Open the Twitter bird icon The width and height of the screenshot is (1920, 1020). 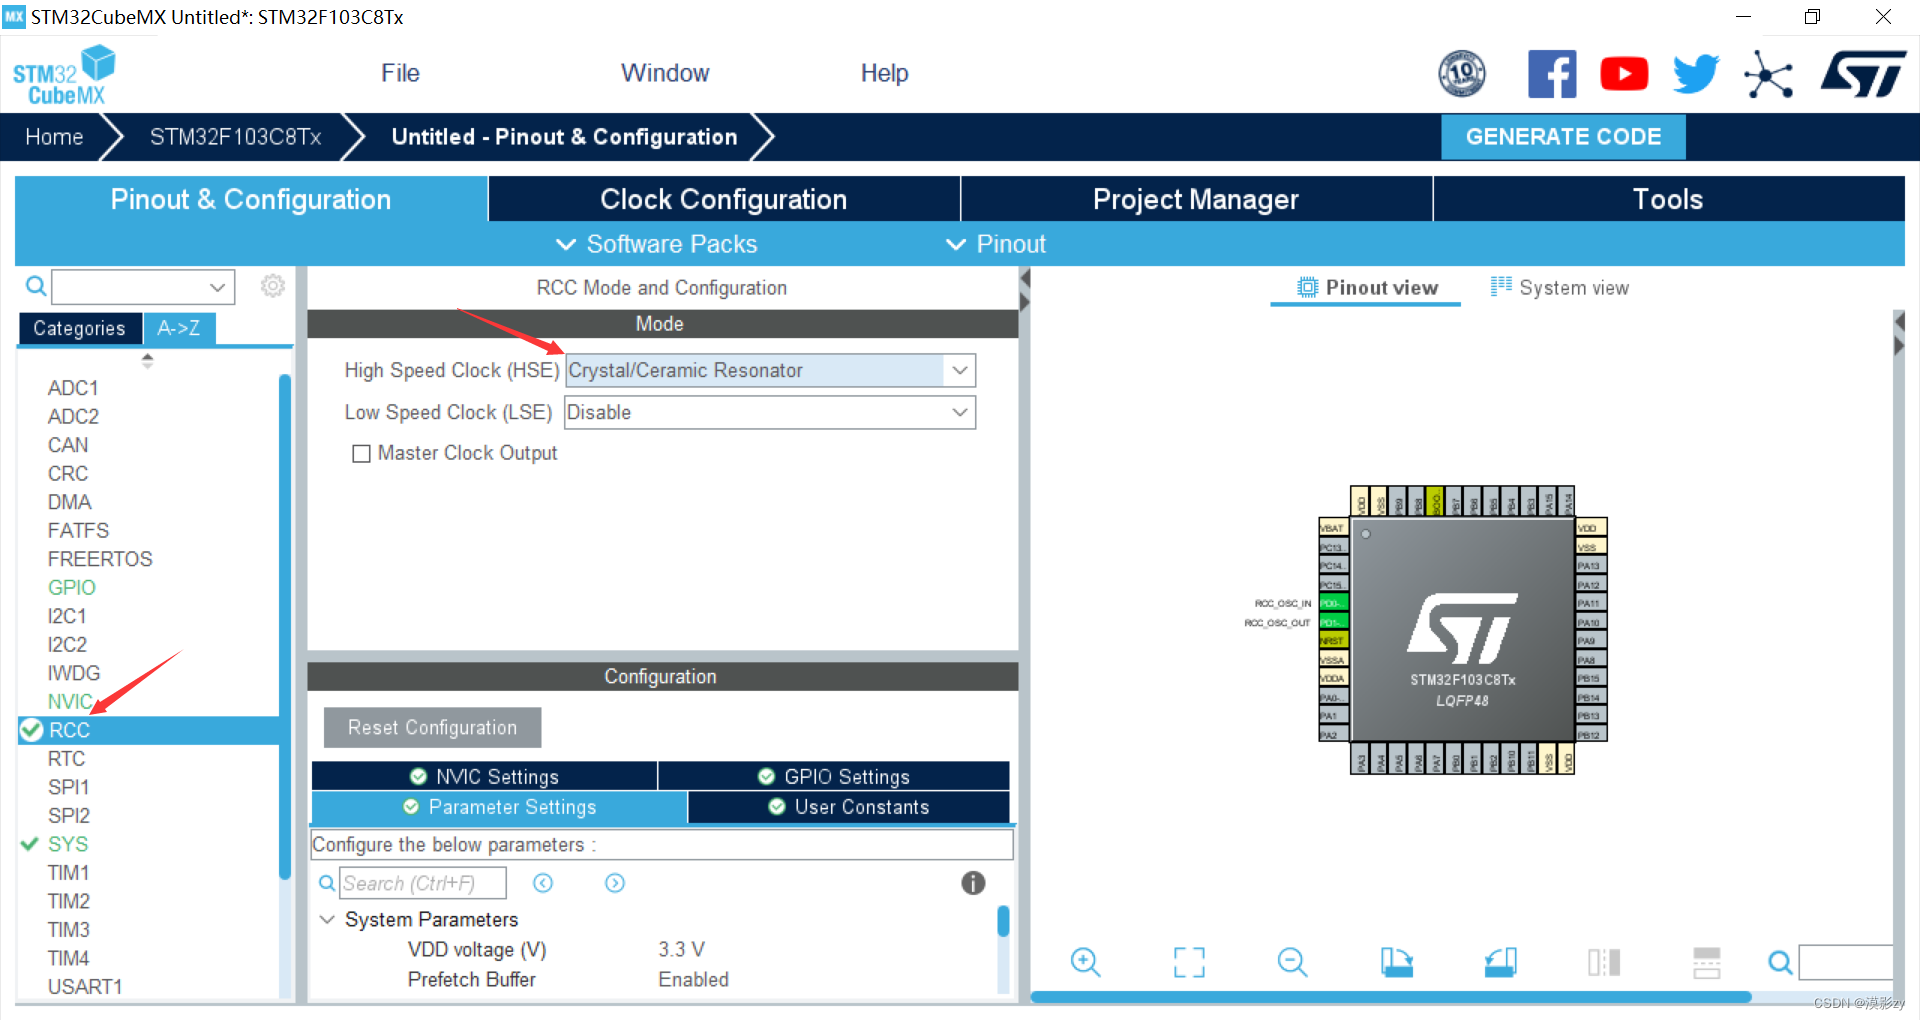tap(1696, 74)
